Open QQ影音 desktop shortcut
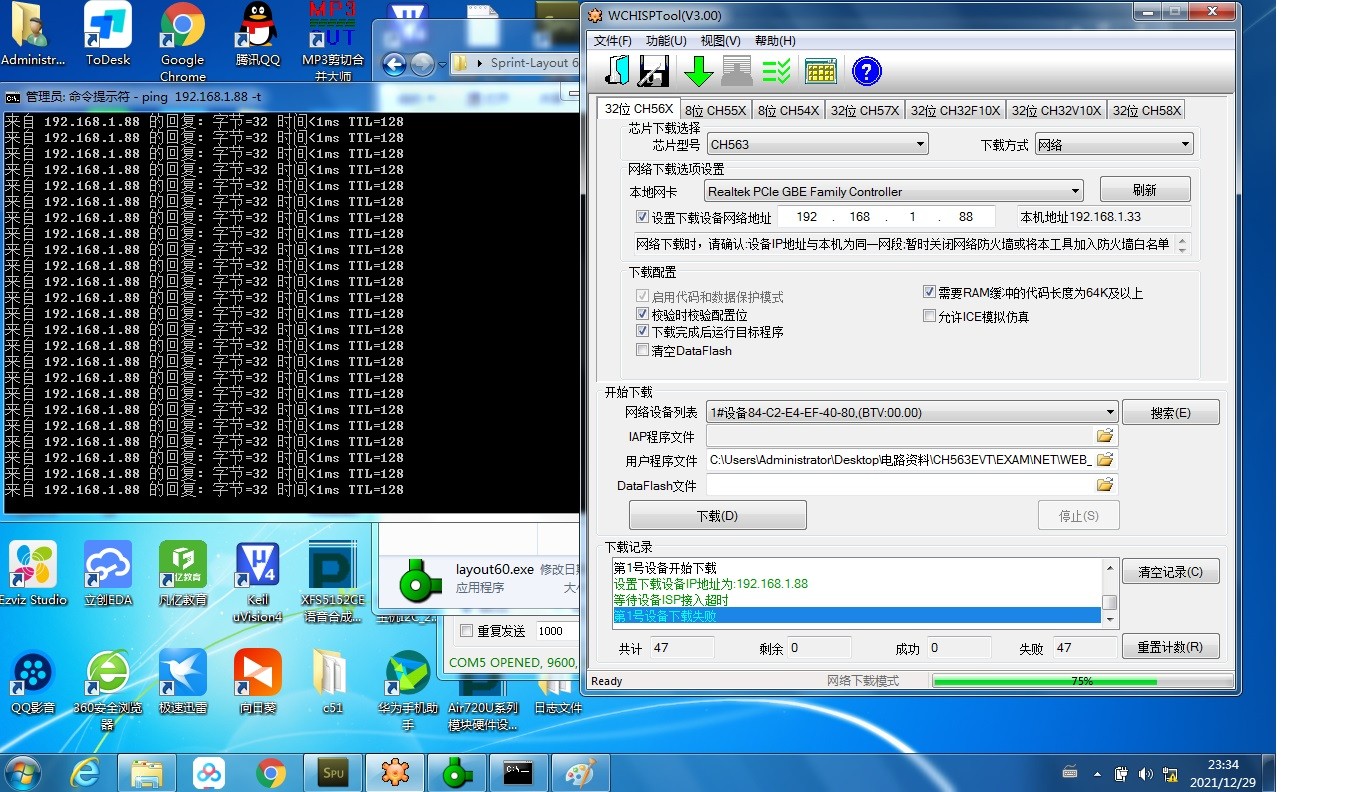 (33, 682)
